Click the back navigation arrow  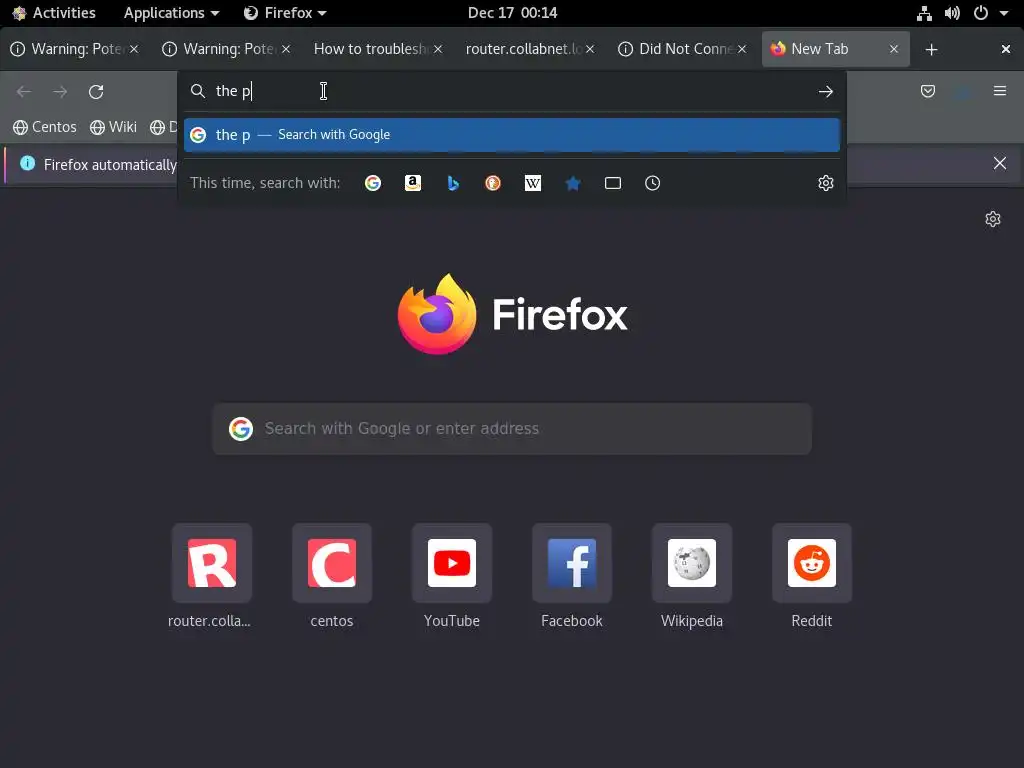[24, 91]
